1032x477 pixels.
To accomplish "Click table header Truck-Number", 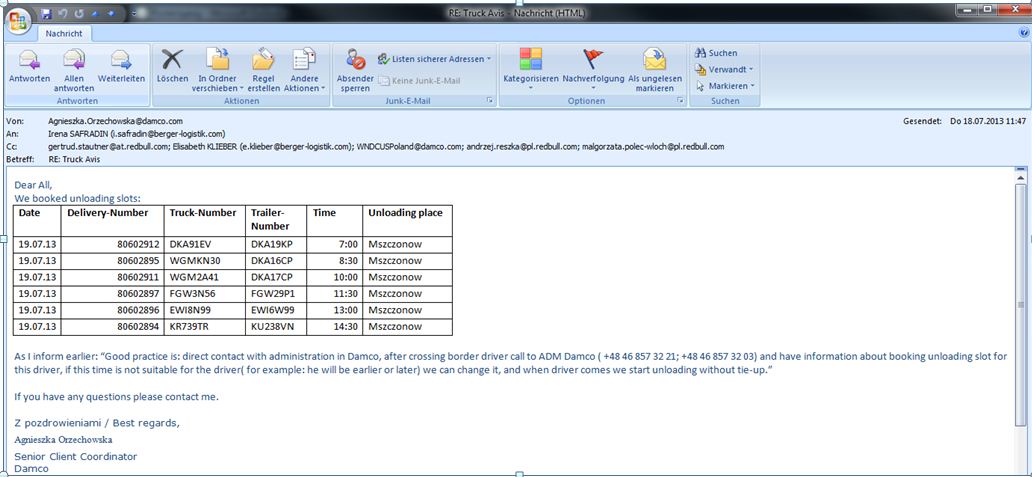I will pos(203,213).
